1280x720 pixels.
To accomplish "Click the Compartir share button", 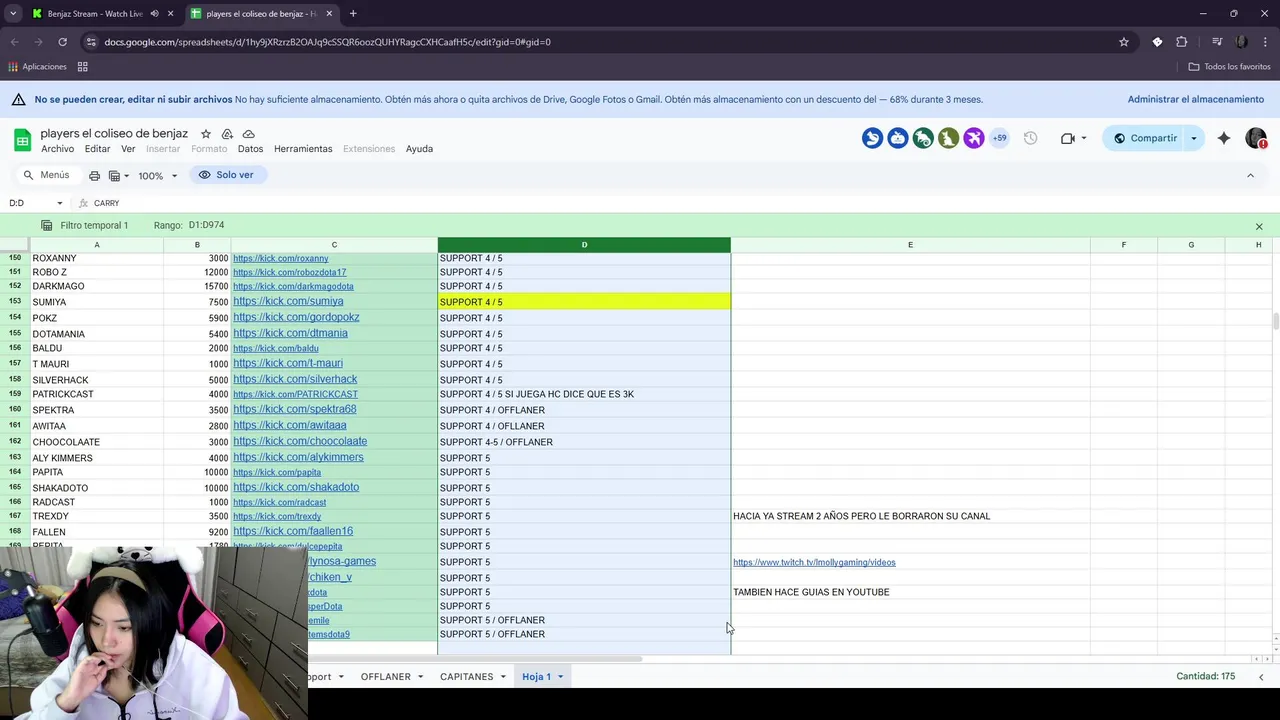I will (1145, 138).
